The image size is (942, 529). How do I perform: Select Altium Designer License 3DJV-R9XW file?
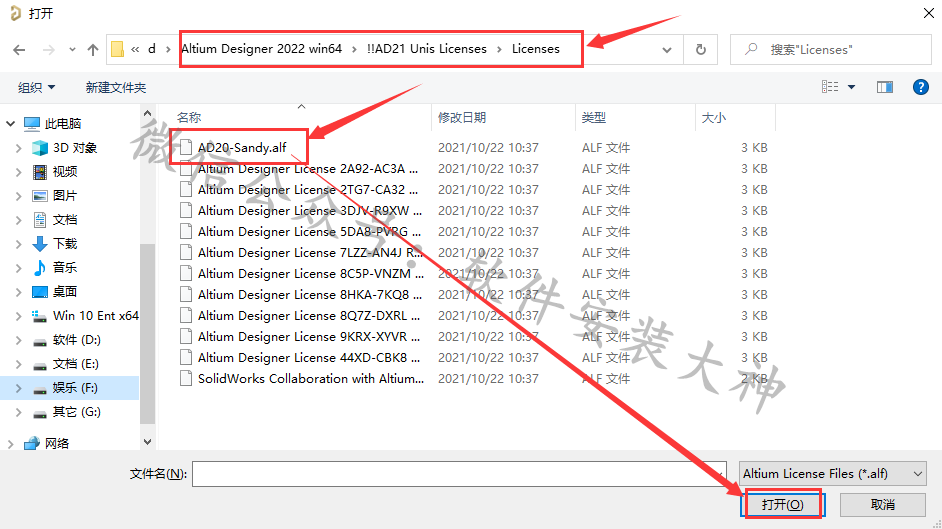click(x=309, y=211)
